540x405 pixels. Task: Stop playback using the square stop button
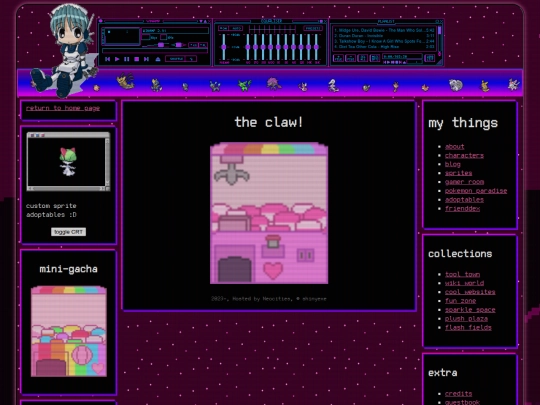(136, 59)
